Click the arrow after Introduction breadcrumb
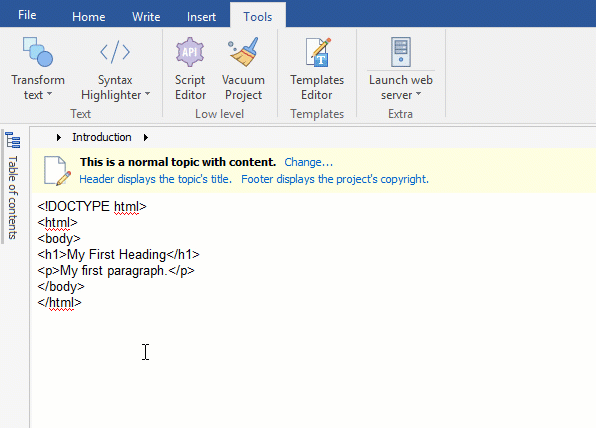The image size is (596, 428). coord(146,137)
